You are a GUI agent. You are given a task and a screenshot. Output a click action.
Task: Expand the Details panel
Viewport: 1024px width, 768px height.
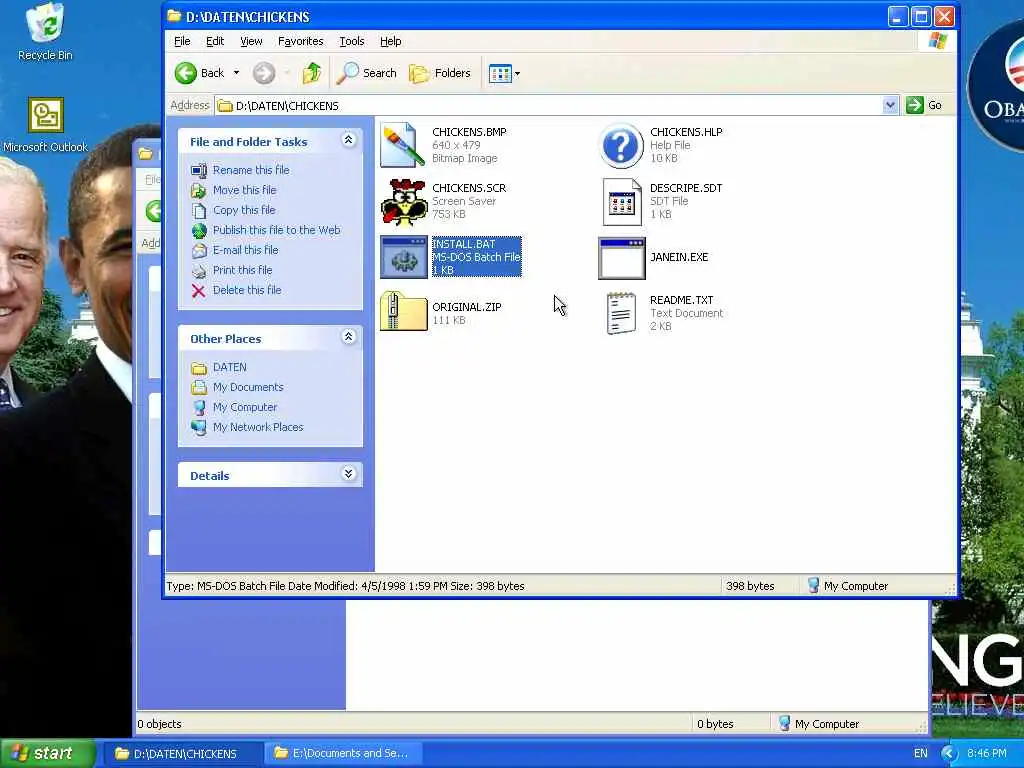pyautogui.click(x=349, y=474)
